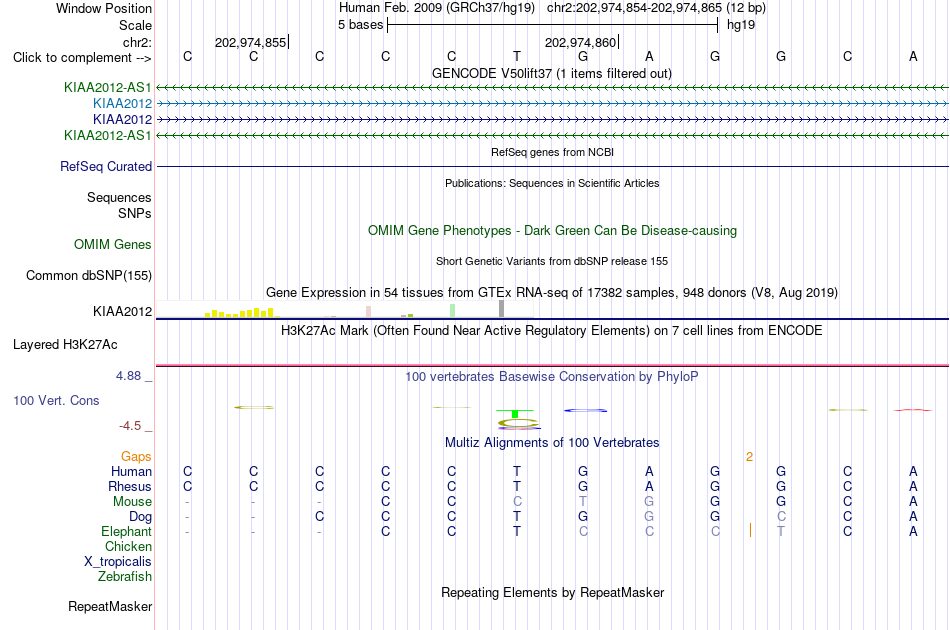Open '100 vertebrates Basewise Conservation by PhyloP' title
This screenshot has height=630, width=950.
click(552, 377)
